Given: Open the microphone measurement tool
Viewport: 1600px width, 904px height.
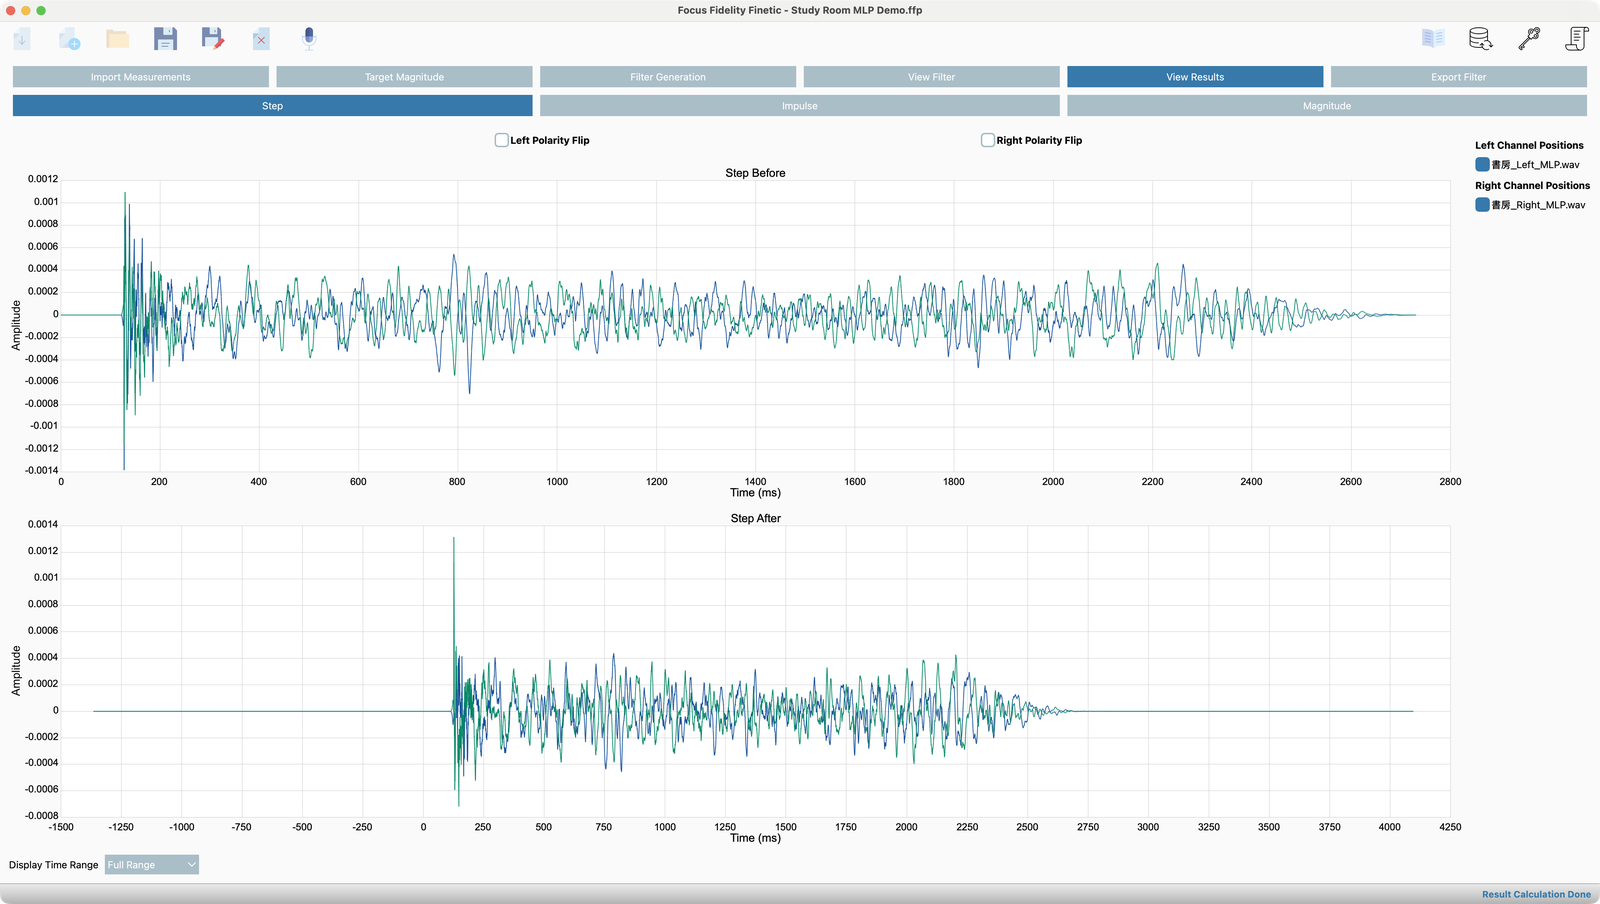Looking at the screenshot, I should click(309, 39).
